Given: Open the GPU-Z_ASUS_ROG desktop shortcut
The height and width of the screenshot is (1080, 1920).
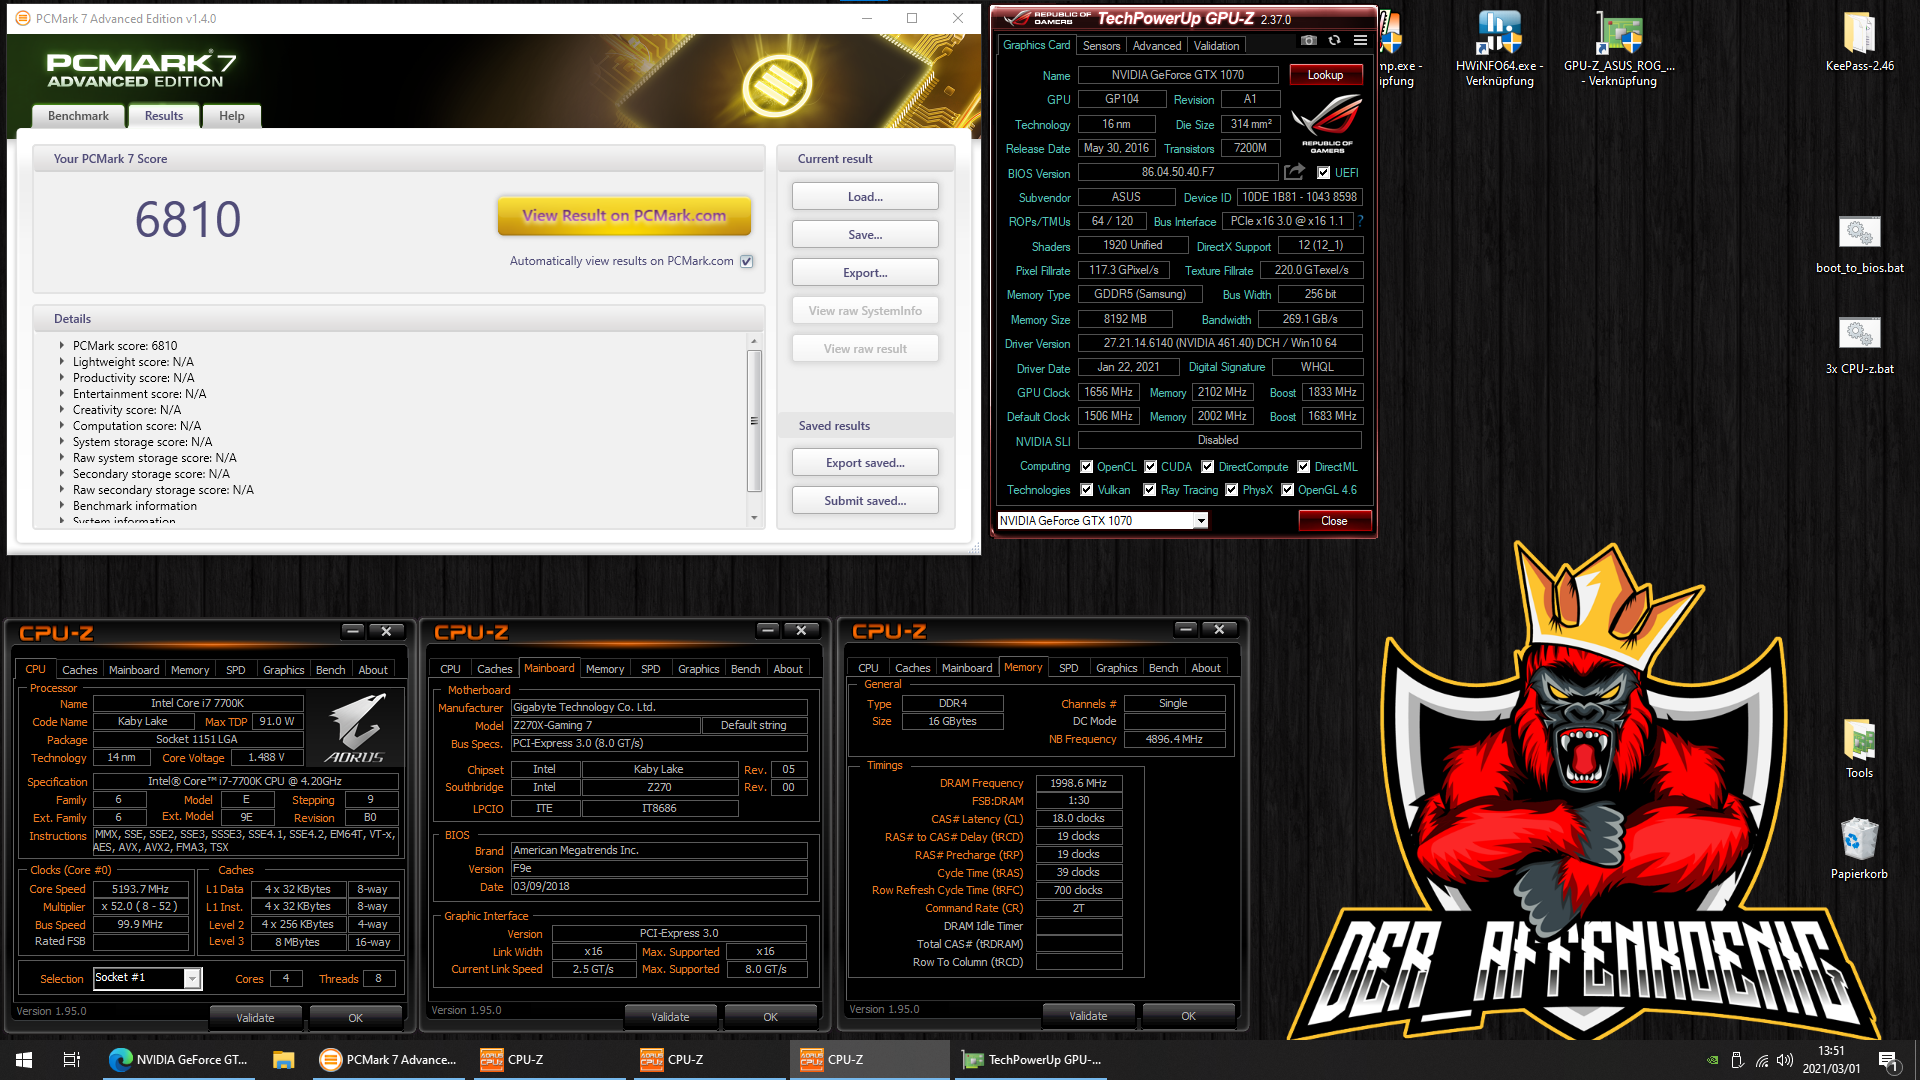Looking at the screenshot, I should click(1619, 49).
